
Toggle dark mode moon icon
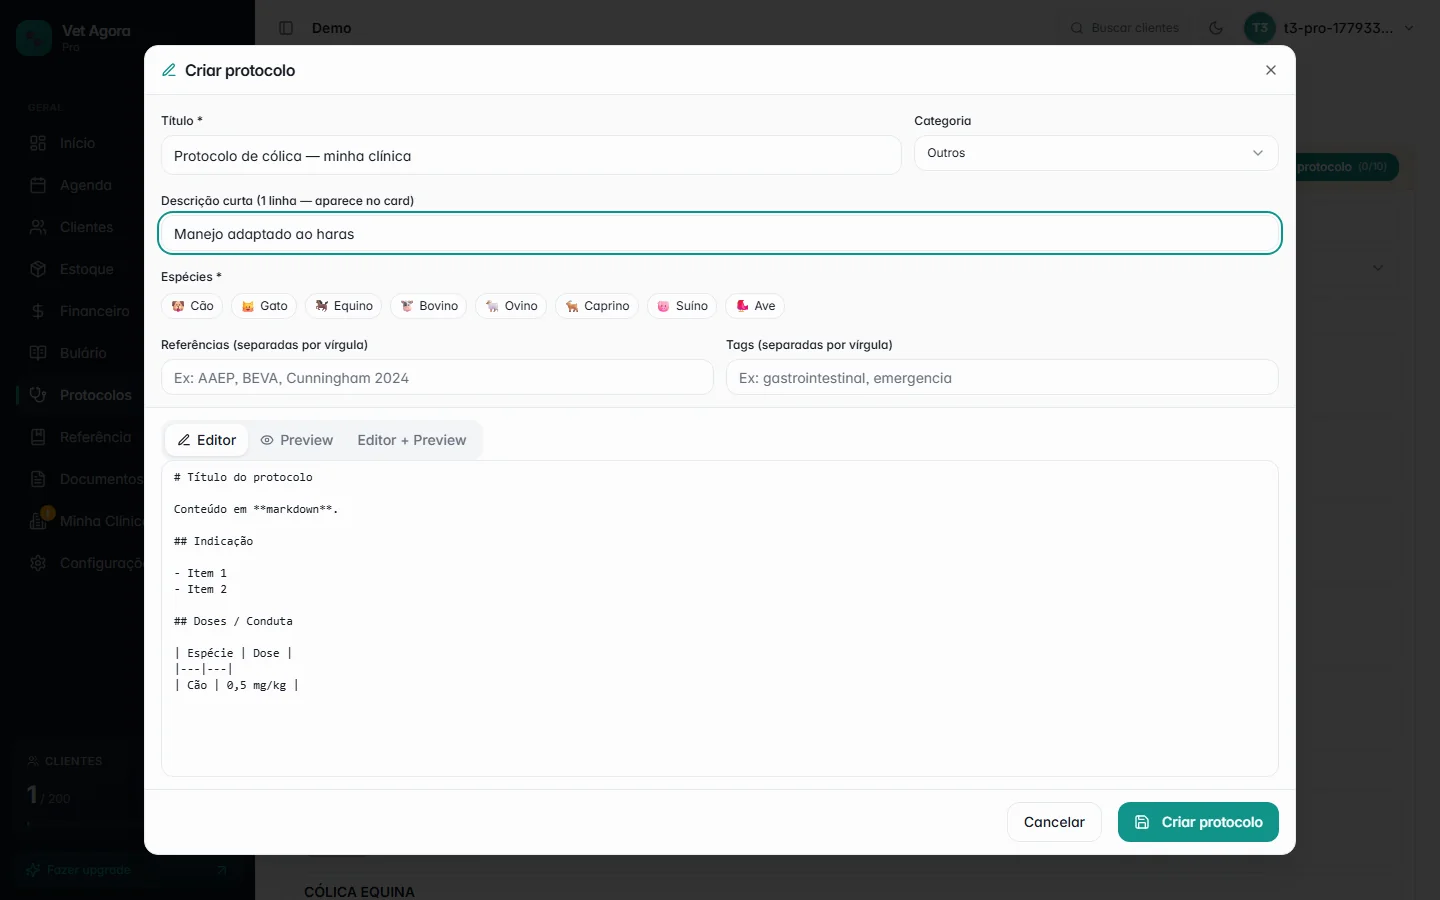point(1216,28)
